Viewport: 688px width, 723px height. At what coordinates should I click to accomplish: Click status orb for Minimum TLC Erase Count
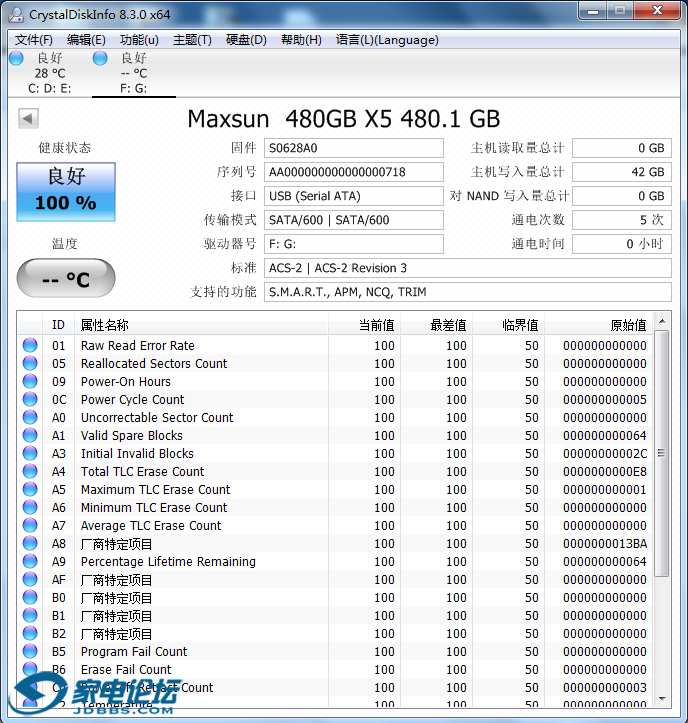coord(30,507)
